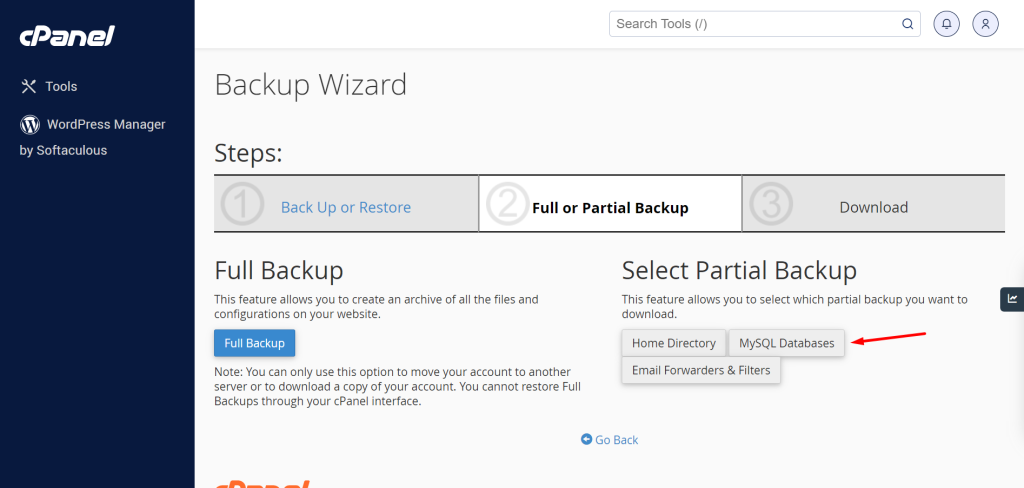Choose Email Forwarders & Filters backup

(701, 370)
